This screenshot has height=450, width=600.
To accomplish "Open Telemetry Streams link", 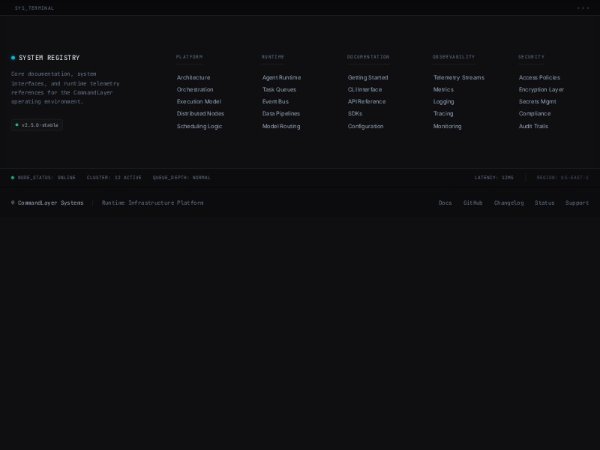I will (459, 78).
